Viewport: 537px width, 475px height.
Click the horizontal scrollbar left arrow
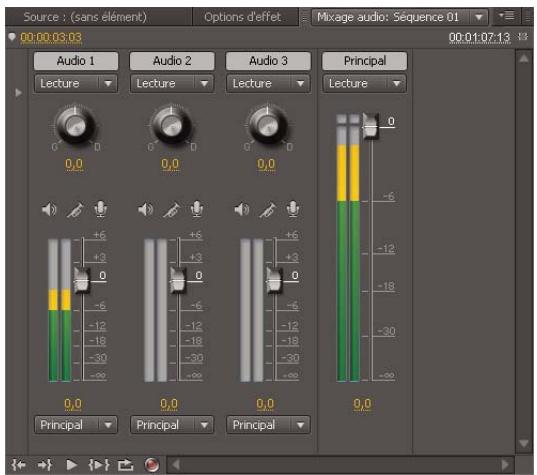click(x=176, y=465)
